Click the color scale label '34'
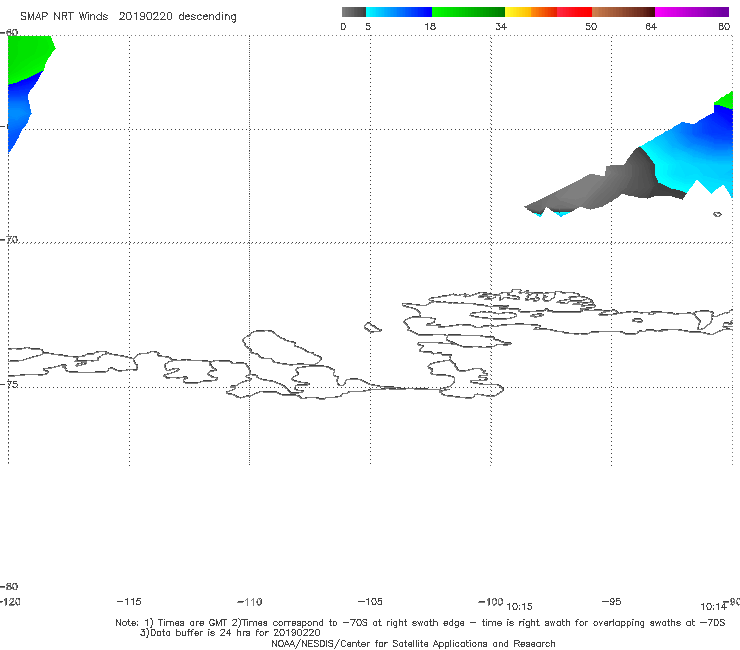740x650 pixels. pyautogui.click(x=501, y=26)
